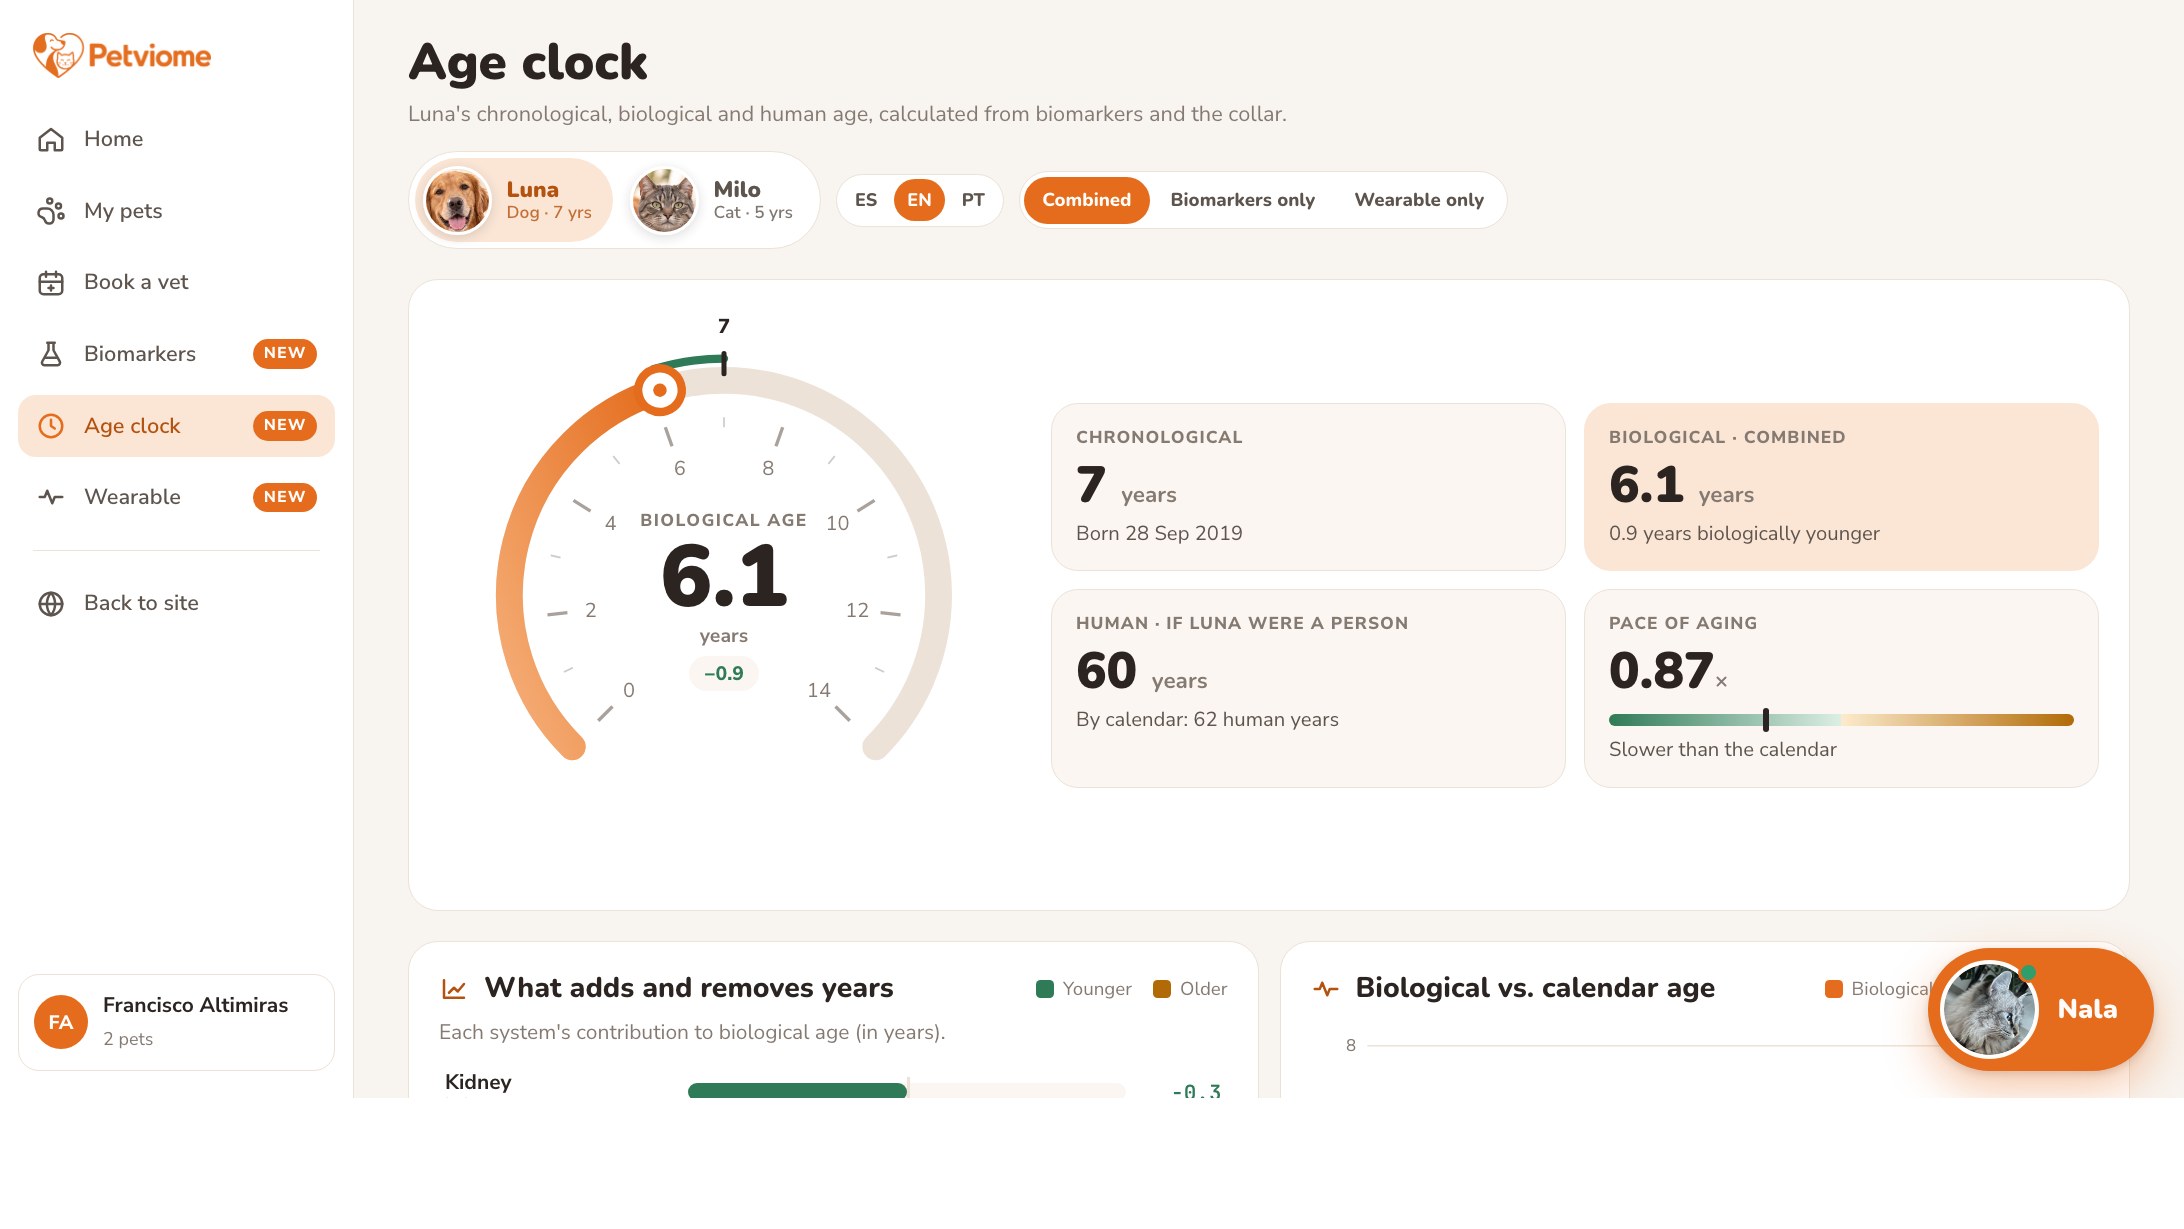Screen dimensions: 2184x1229
Task: Click the FA user avatar circle
Action: [x=61, y=1022]
